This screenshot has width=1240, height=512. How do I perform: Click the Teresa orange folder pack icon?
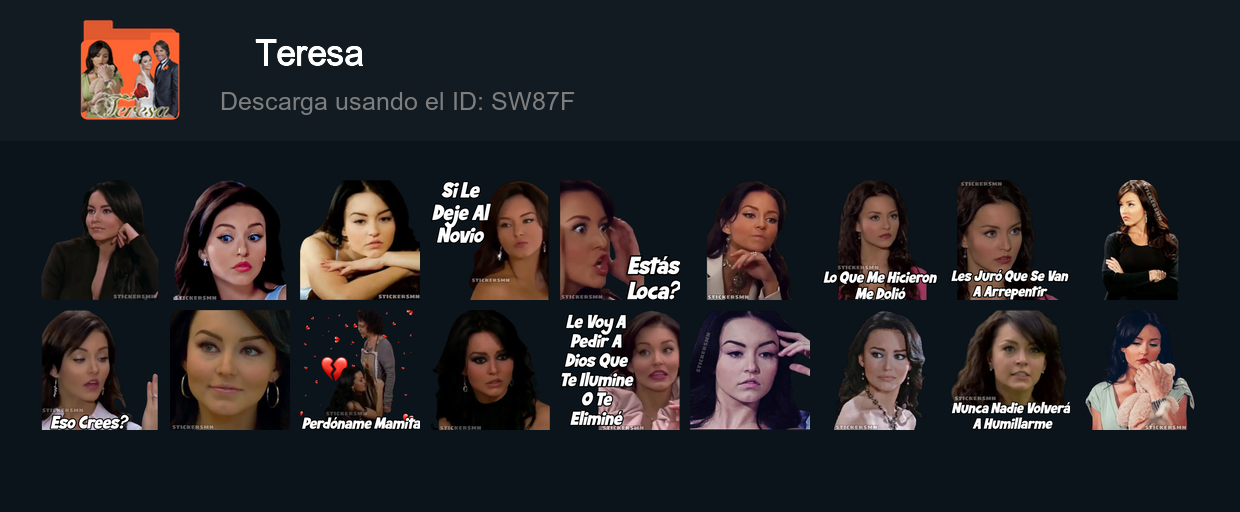130,70
